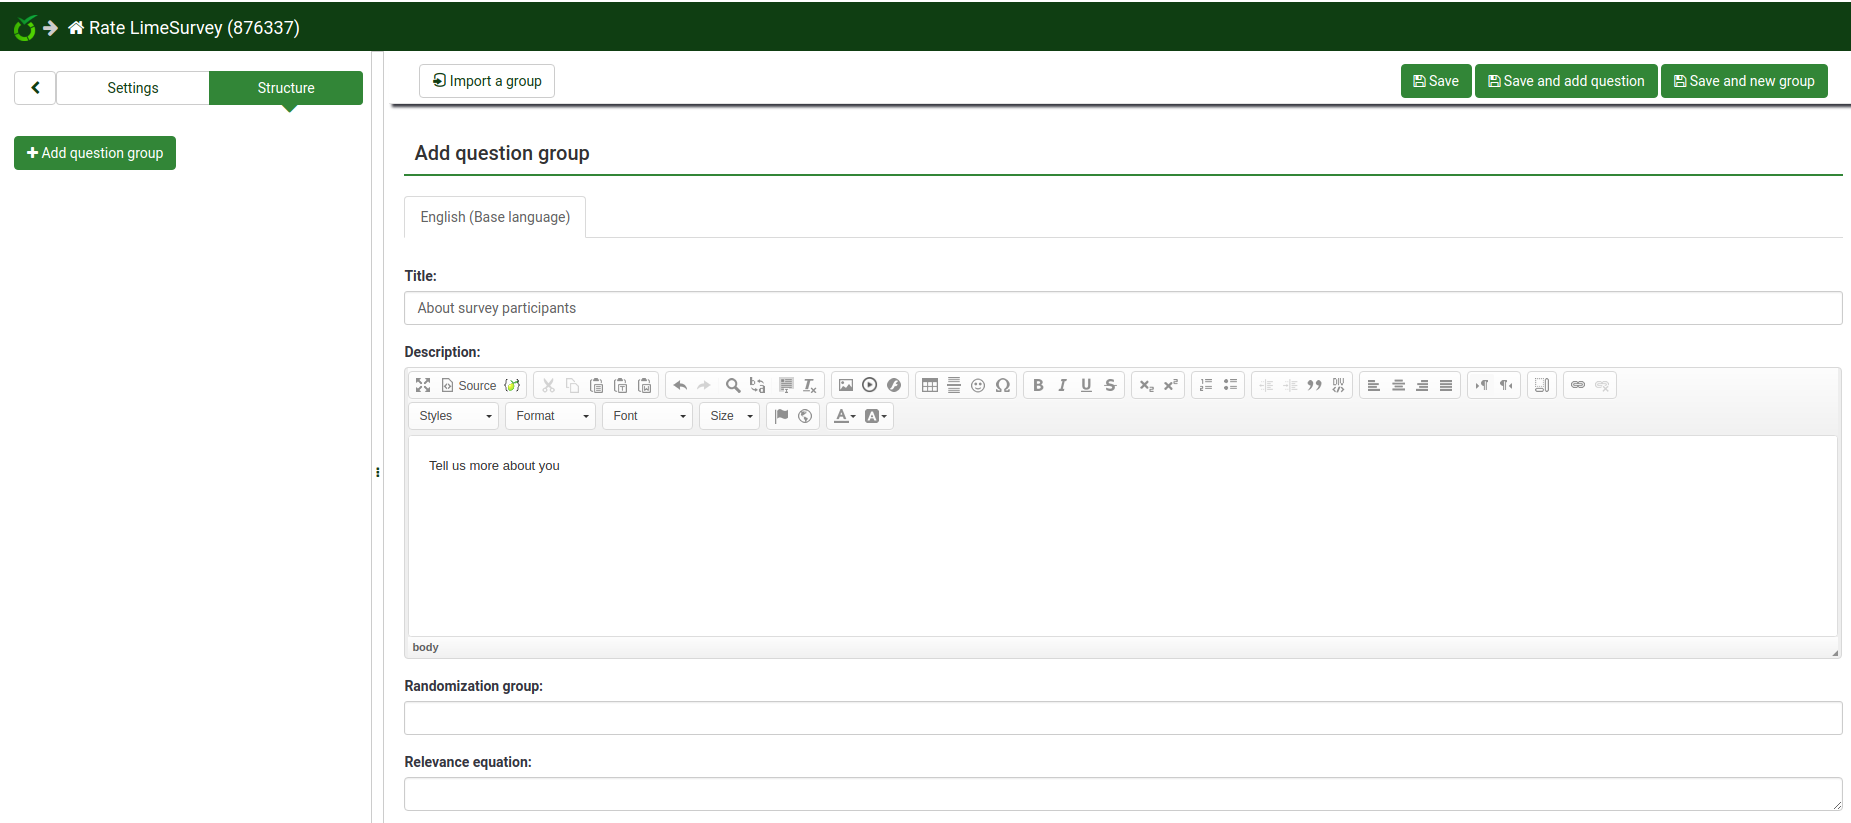Click the Randomization group input field
The image size is (1851, 823).
click(x=1122, y=718)
